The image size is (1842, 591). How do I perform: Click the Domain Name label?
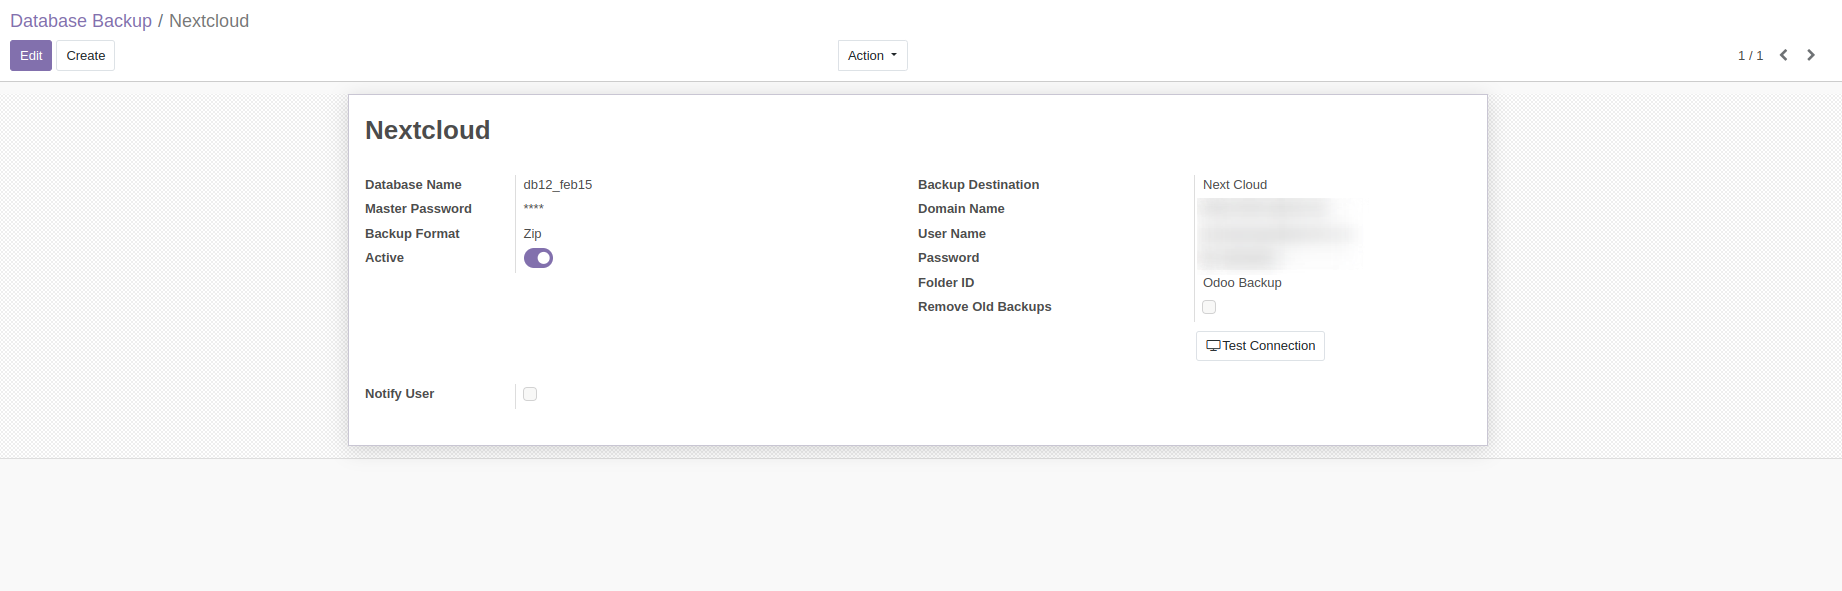coord(961,209)
